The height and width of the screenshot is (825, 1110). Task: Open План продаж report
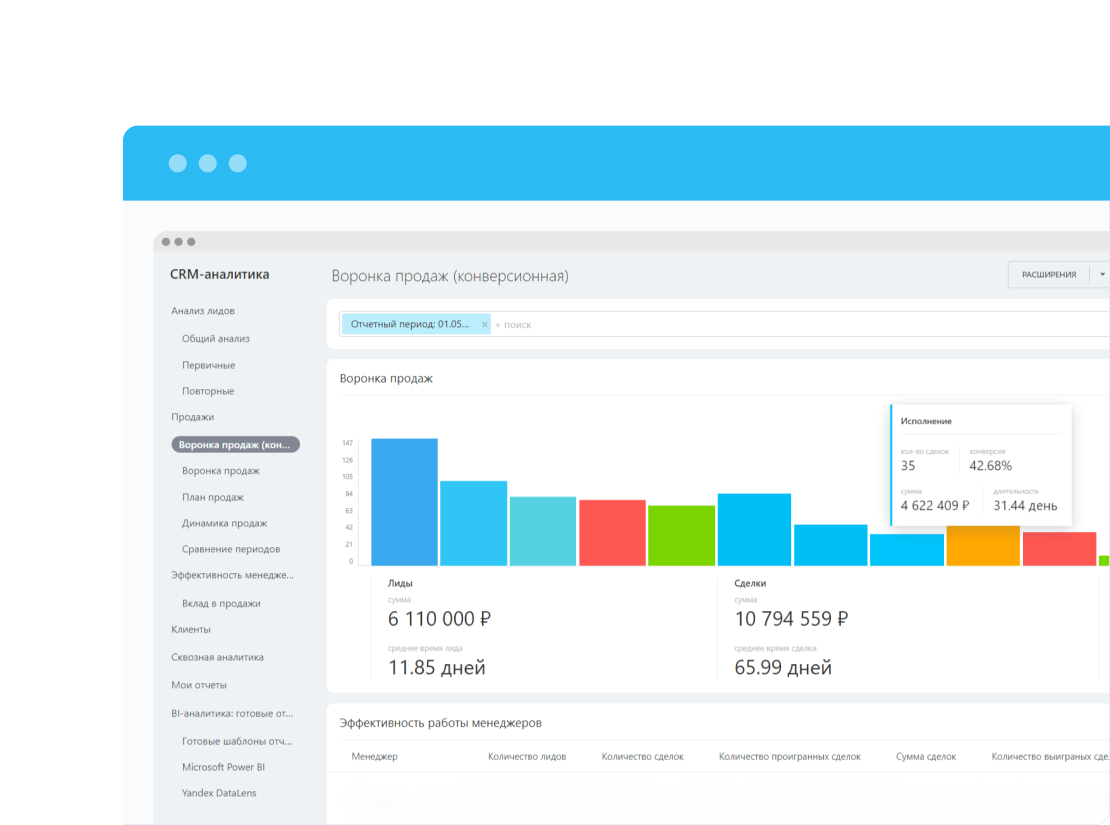212,497
